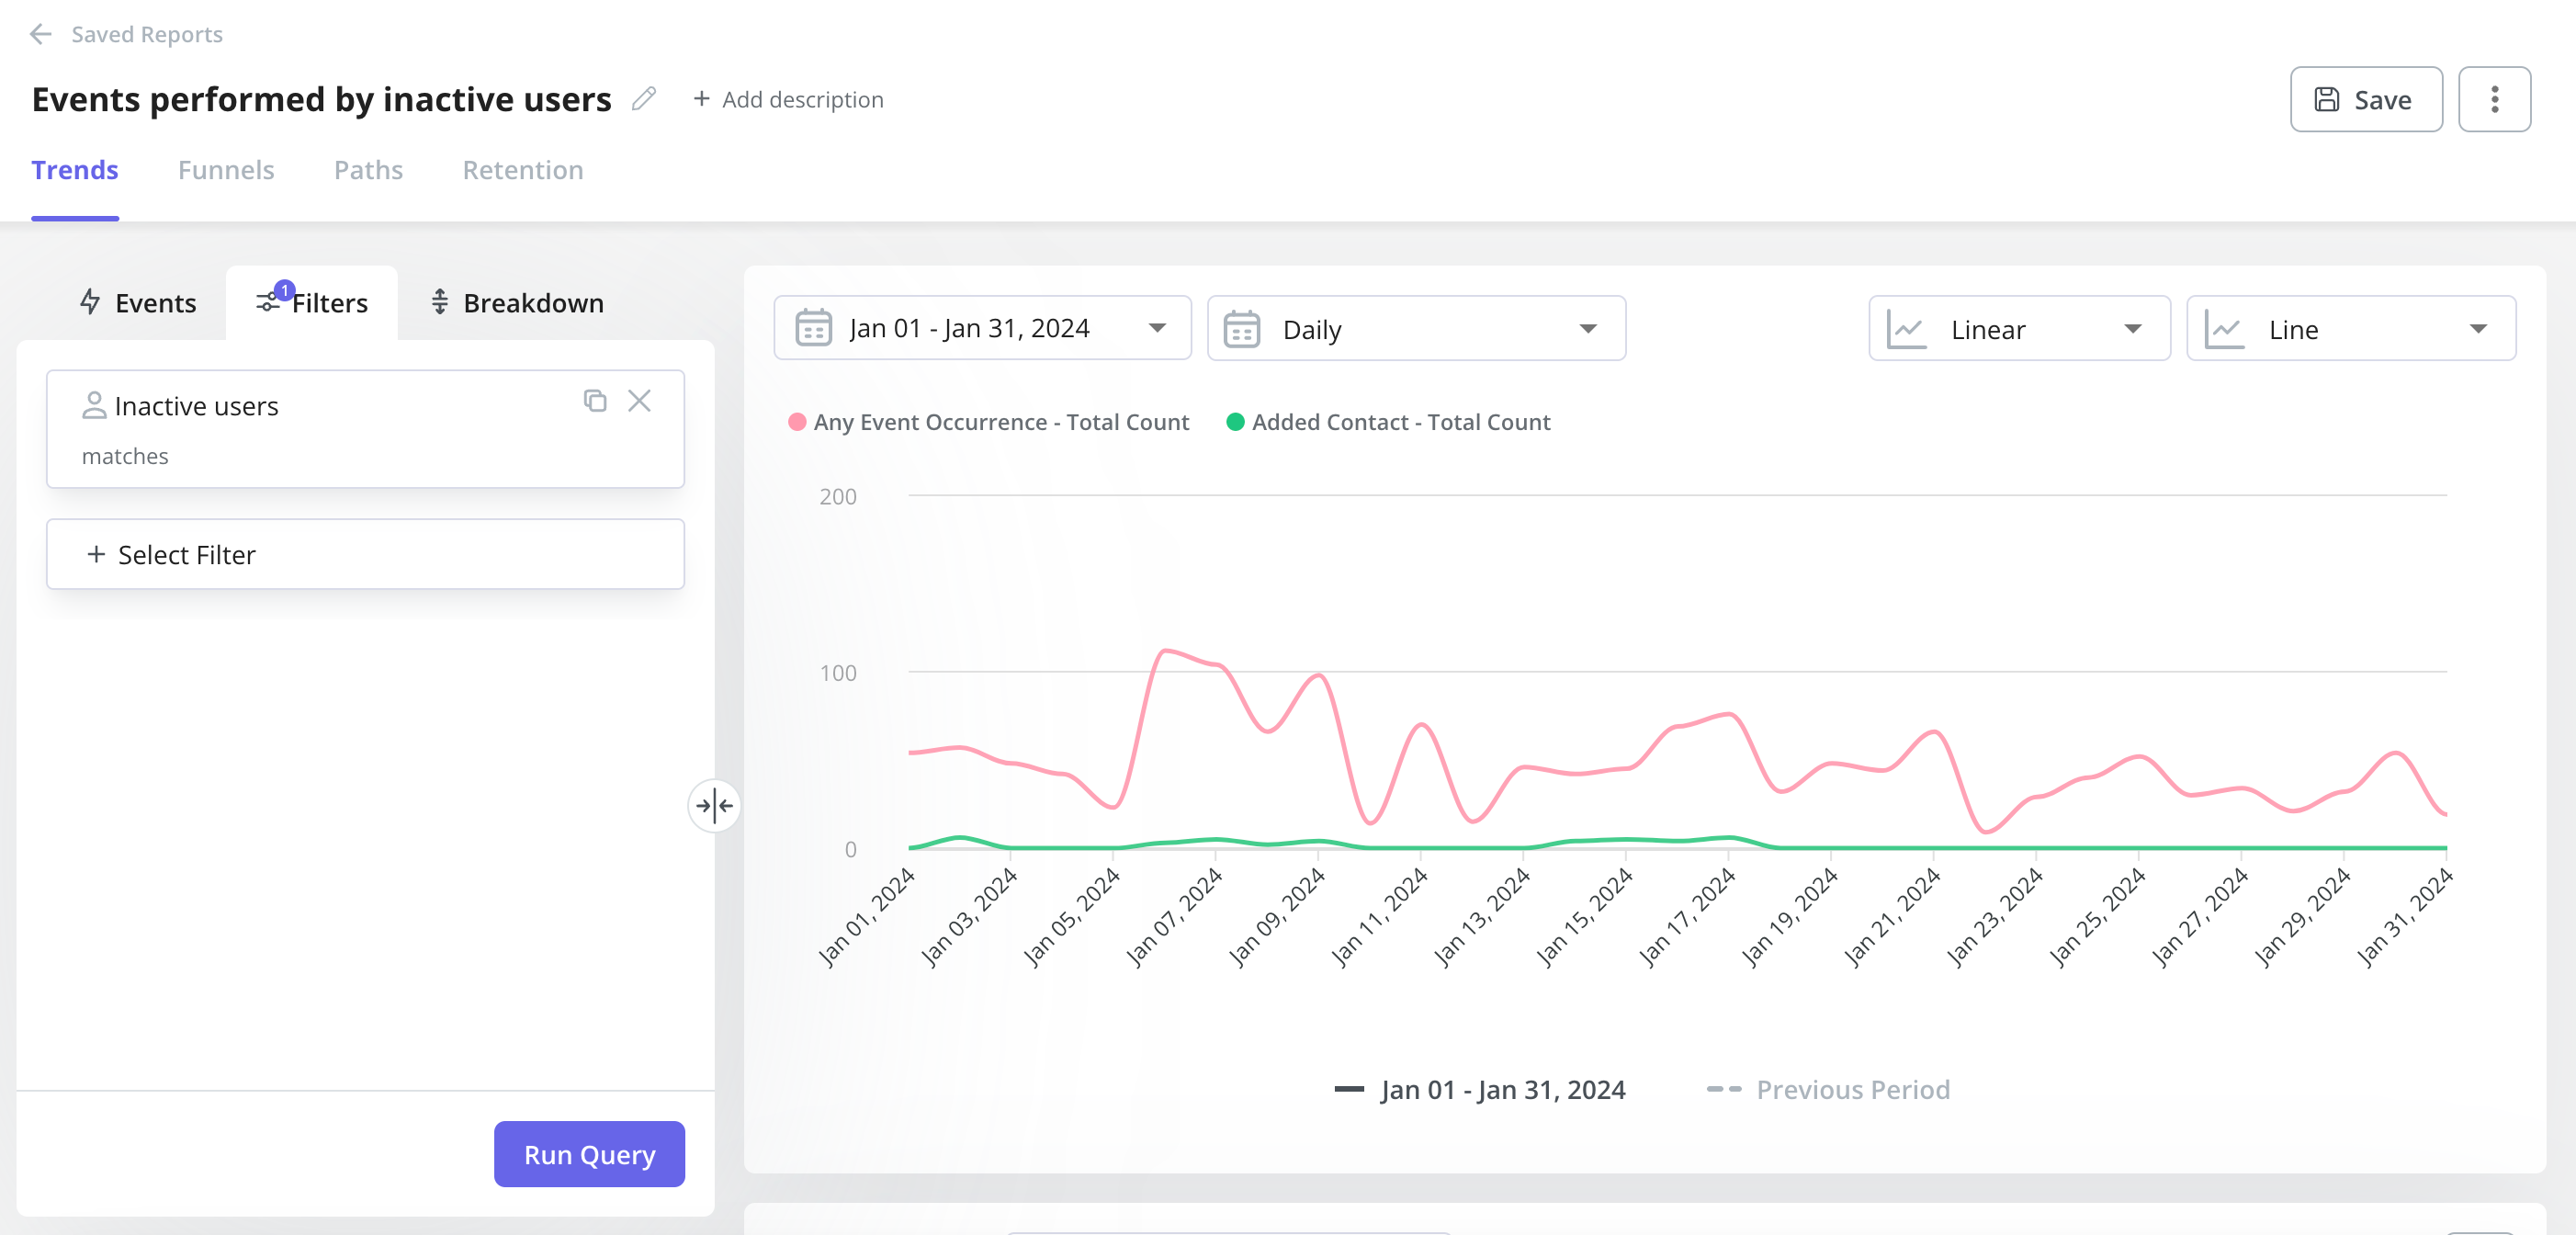Switch to the Funnels tab
This screenshot has width=2576, height=1235.
pos(227,169)
